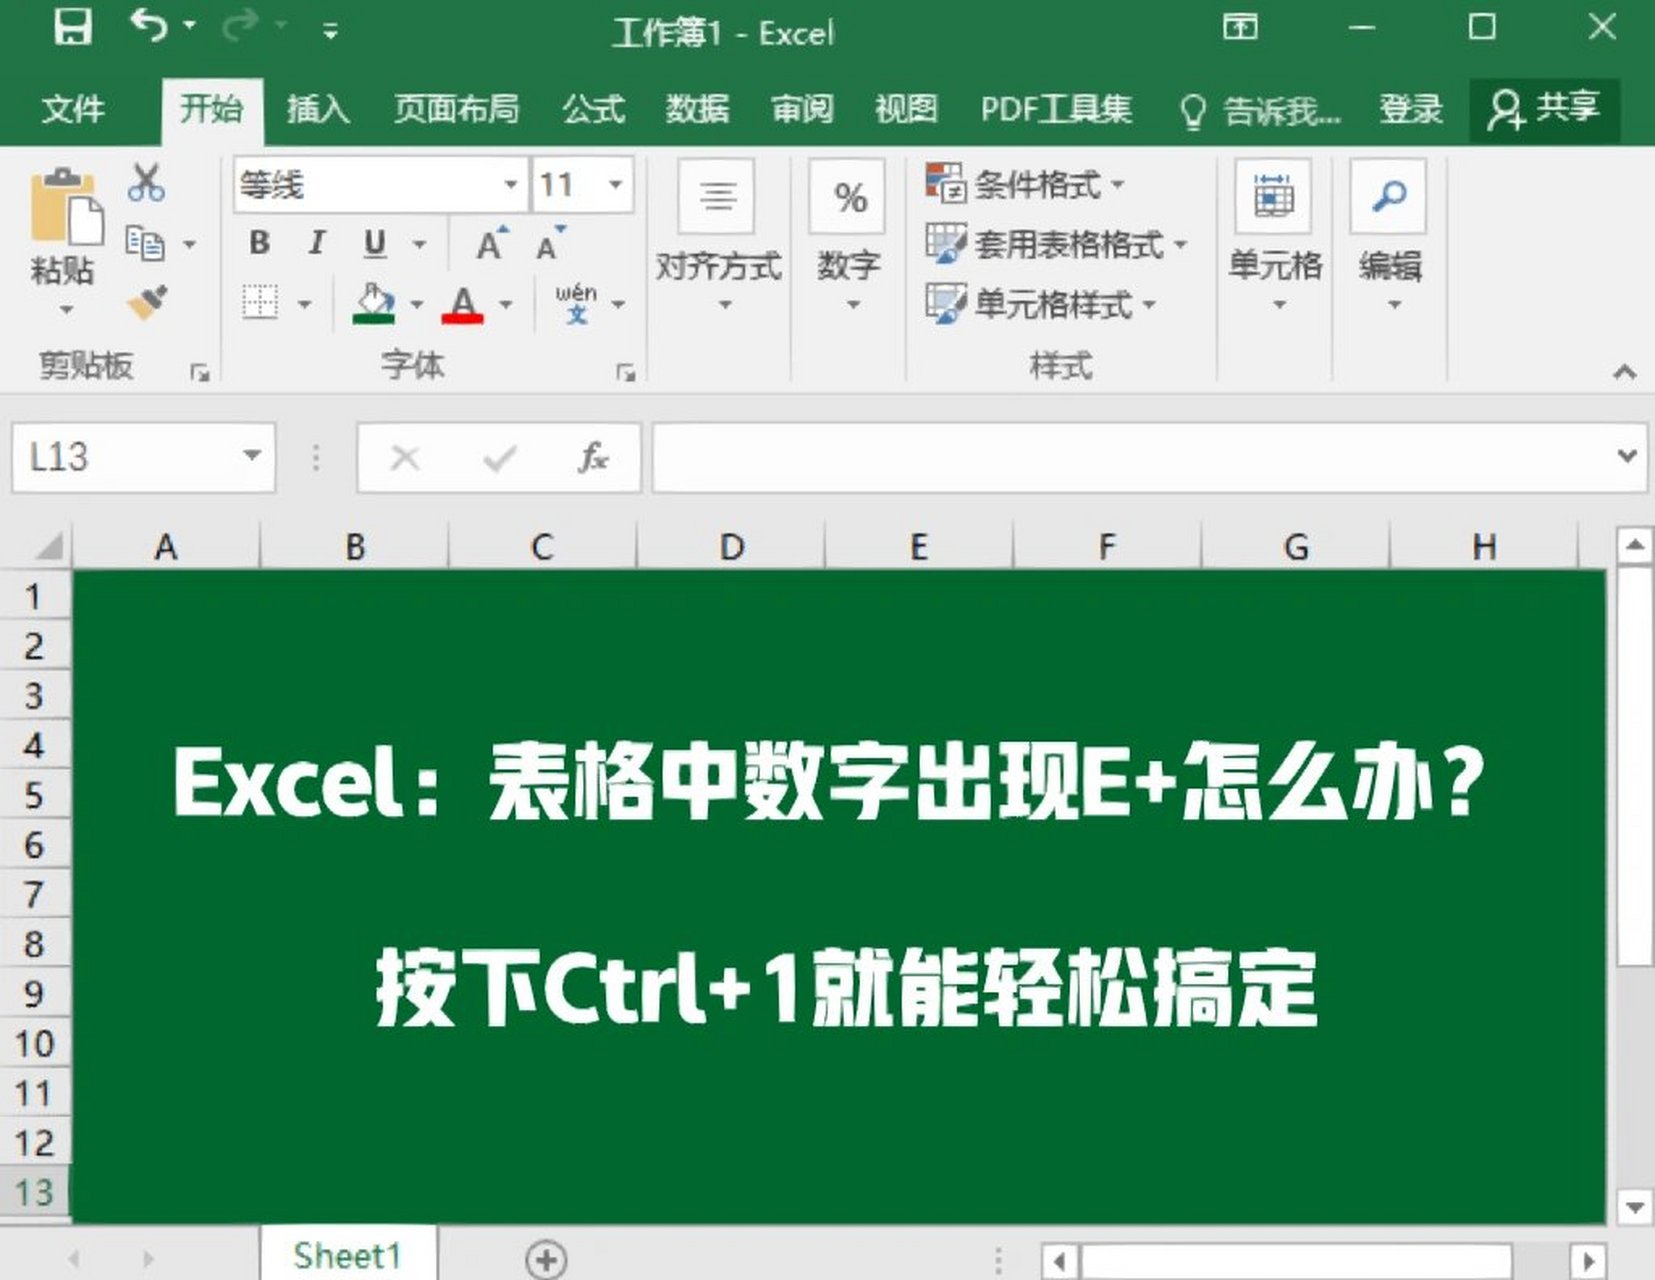This screenshot has width=1655, height=1280.
Task: Select the Format Painter brush icon
Action: click(147, 302)
